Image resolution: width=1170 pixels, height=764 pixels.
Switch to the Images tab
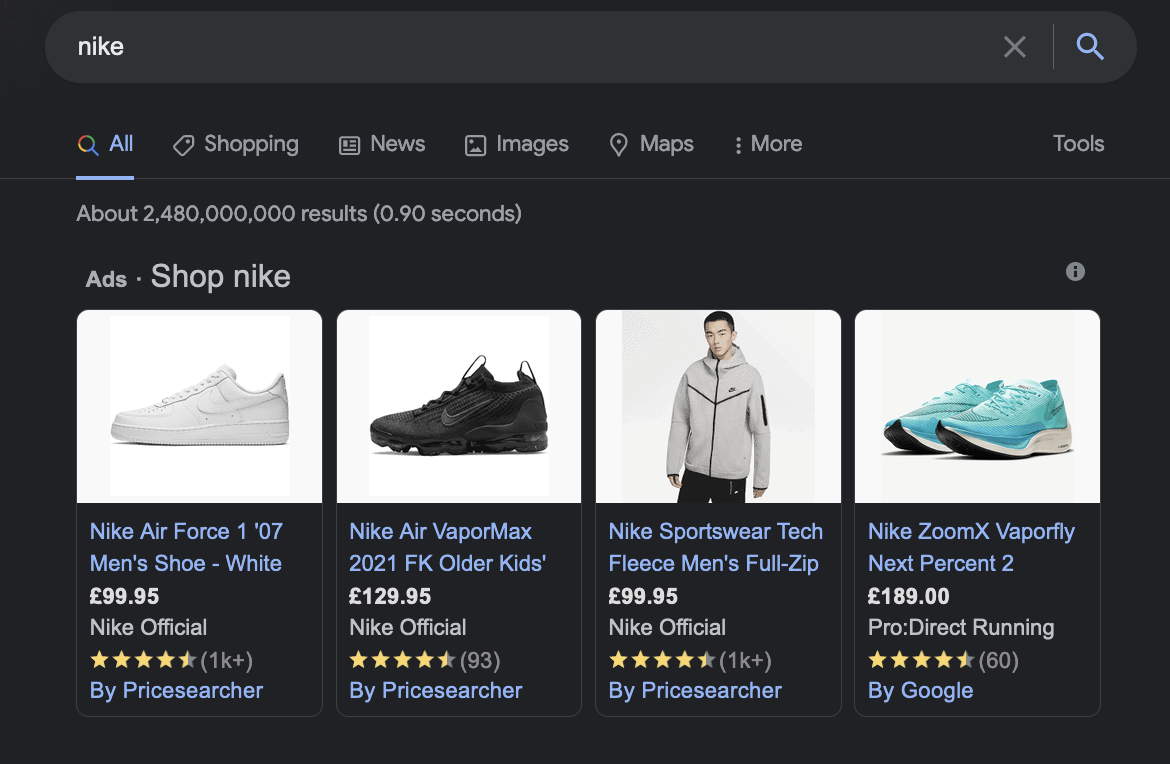click(x=516, y=144)
